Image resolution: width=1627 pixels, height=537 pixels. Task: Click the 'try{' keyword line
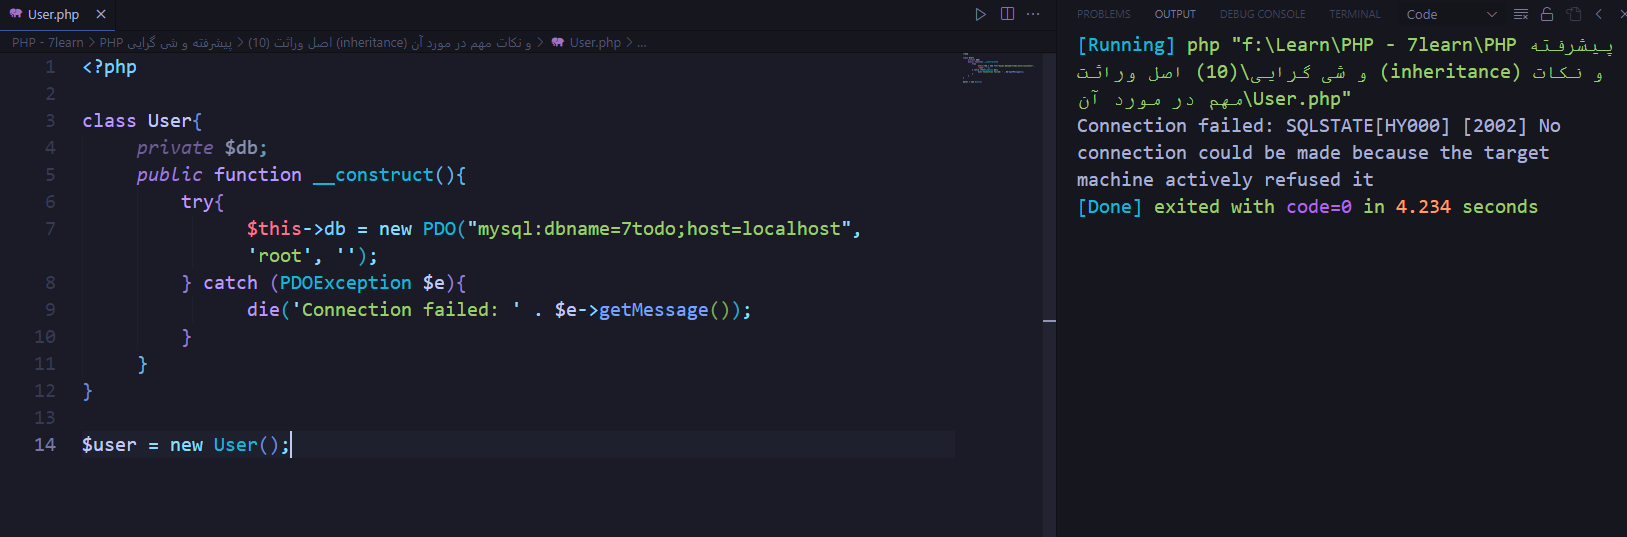tap(202, 201)
